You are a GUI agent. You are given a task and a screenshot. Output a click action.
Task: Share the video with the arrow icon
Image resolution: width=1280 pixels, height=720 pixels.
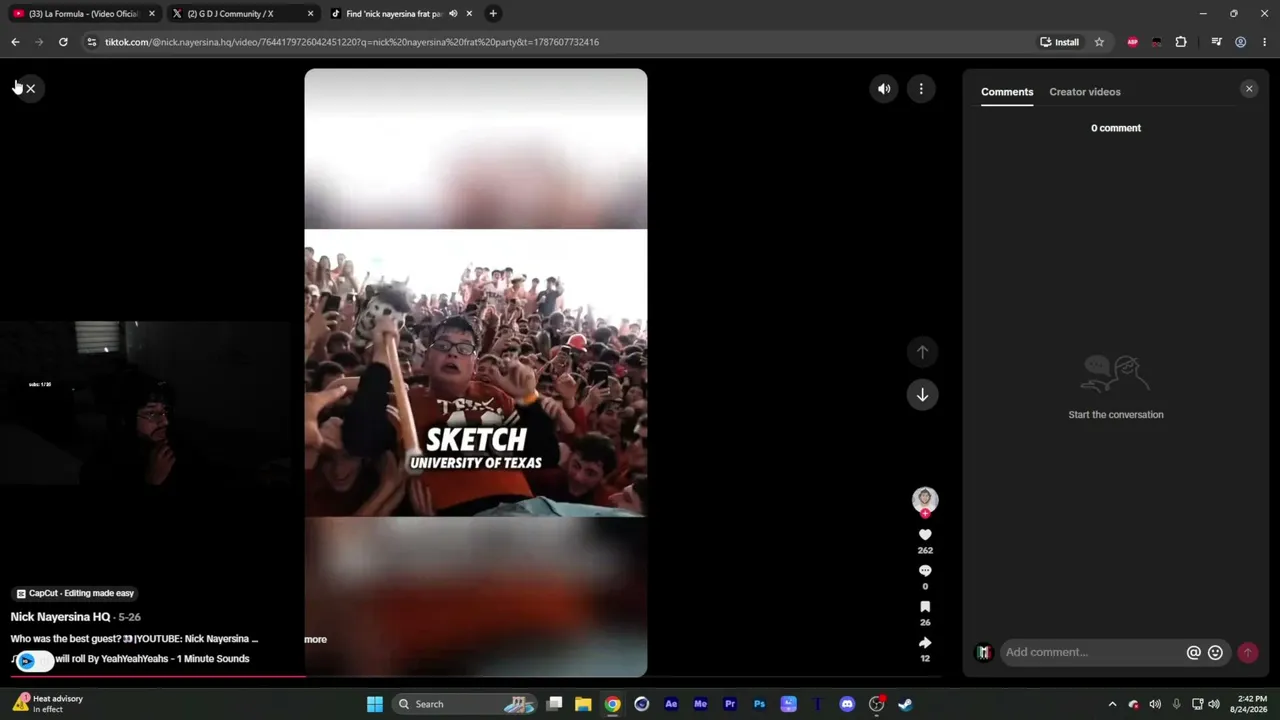tap(925, 643)
